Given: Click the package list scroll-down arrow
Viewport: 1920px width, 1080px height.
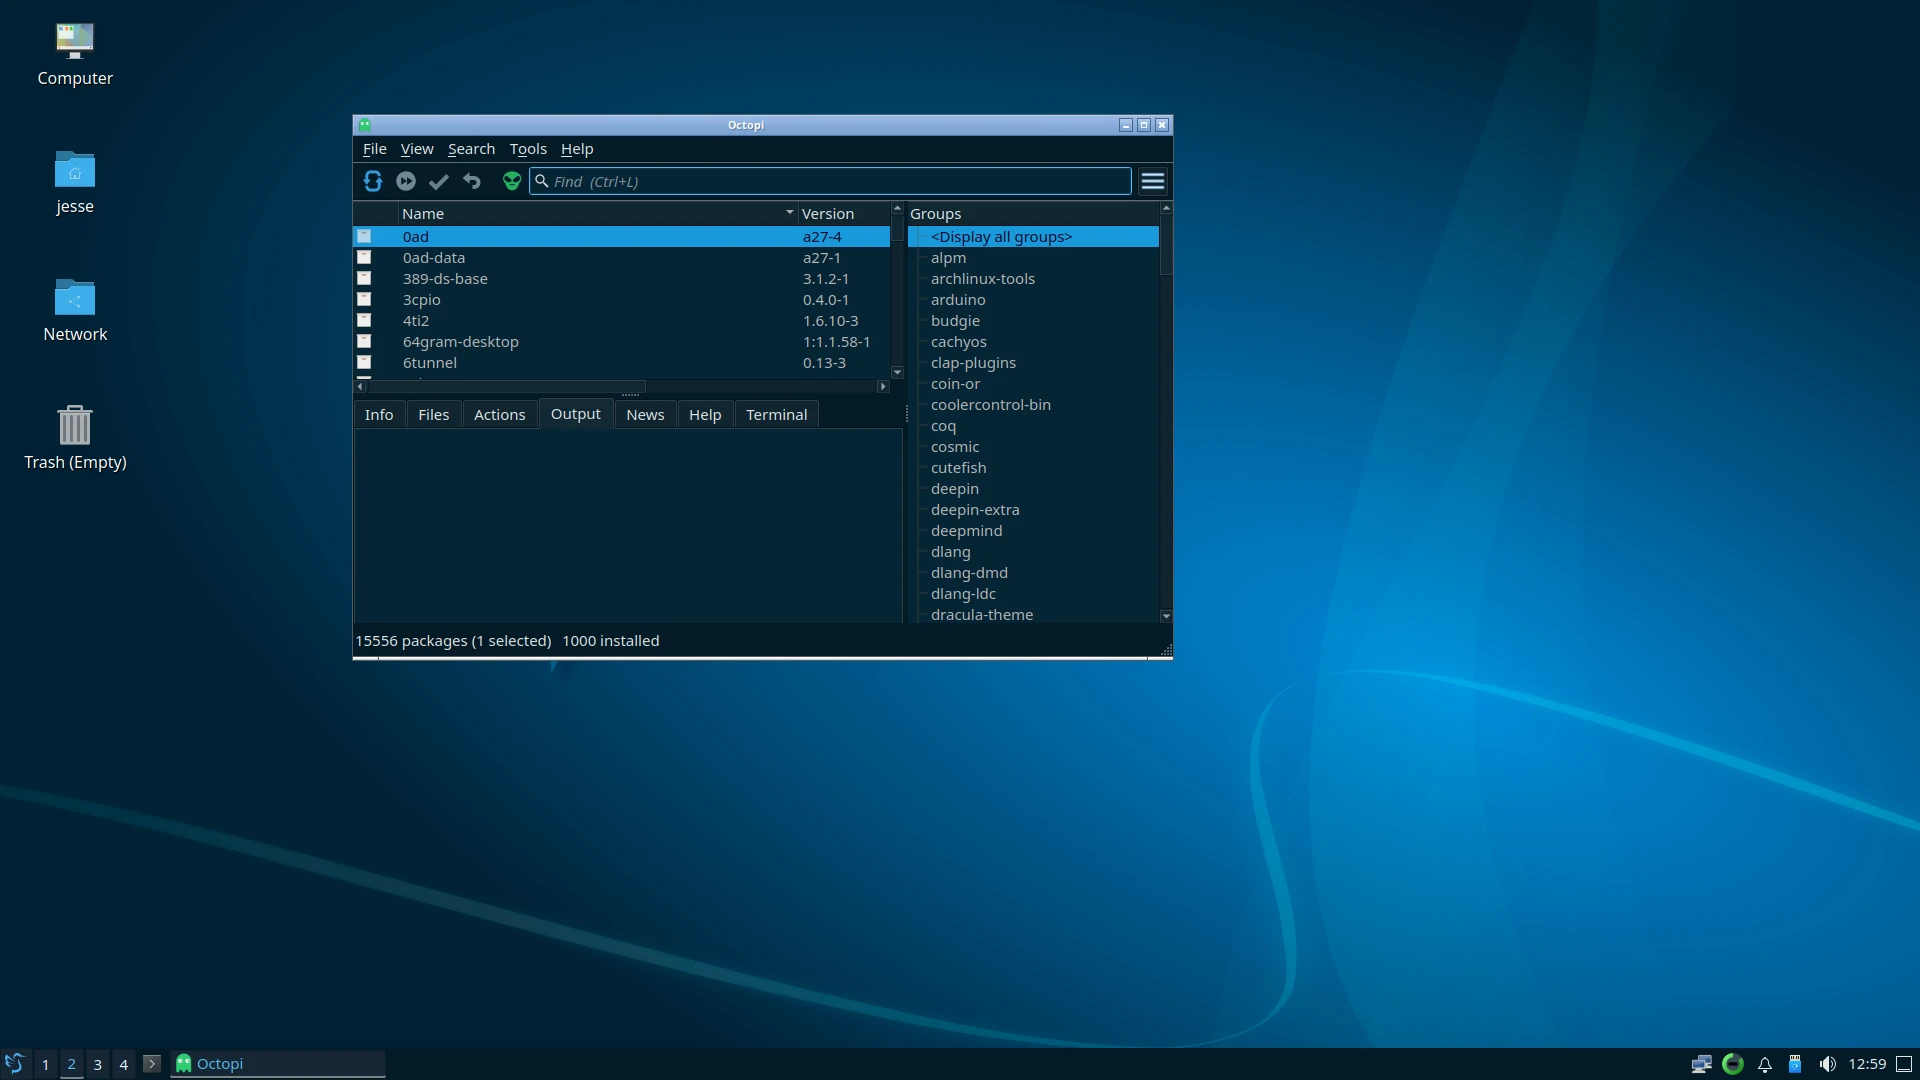Looking at the screenshot, I should (897, 372).
